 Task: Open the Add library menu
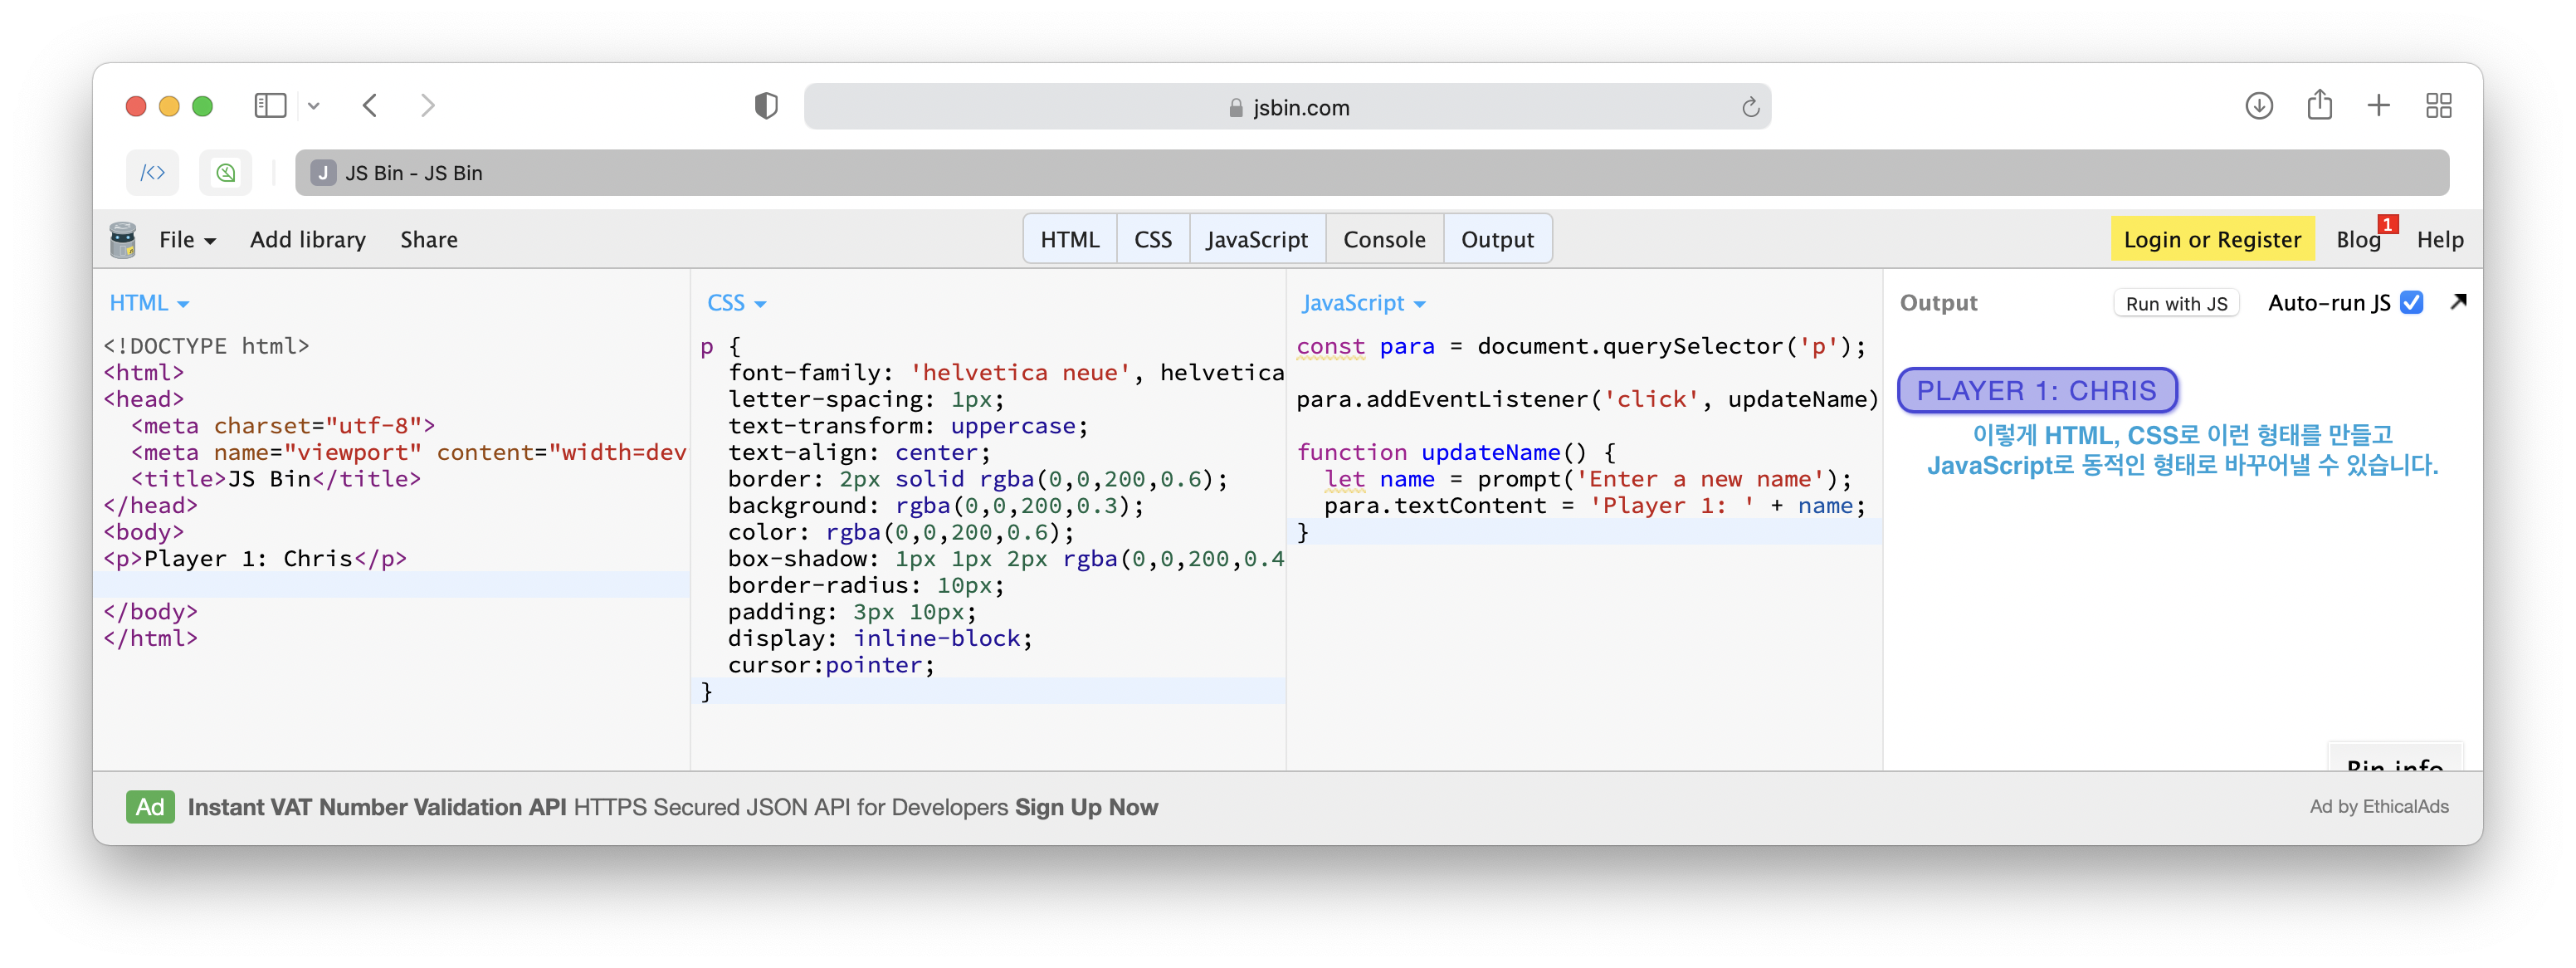click(308, 240)
